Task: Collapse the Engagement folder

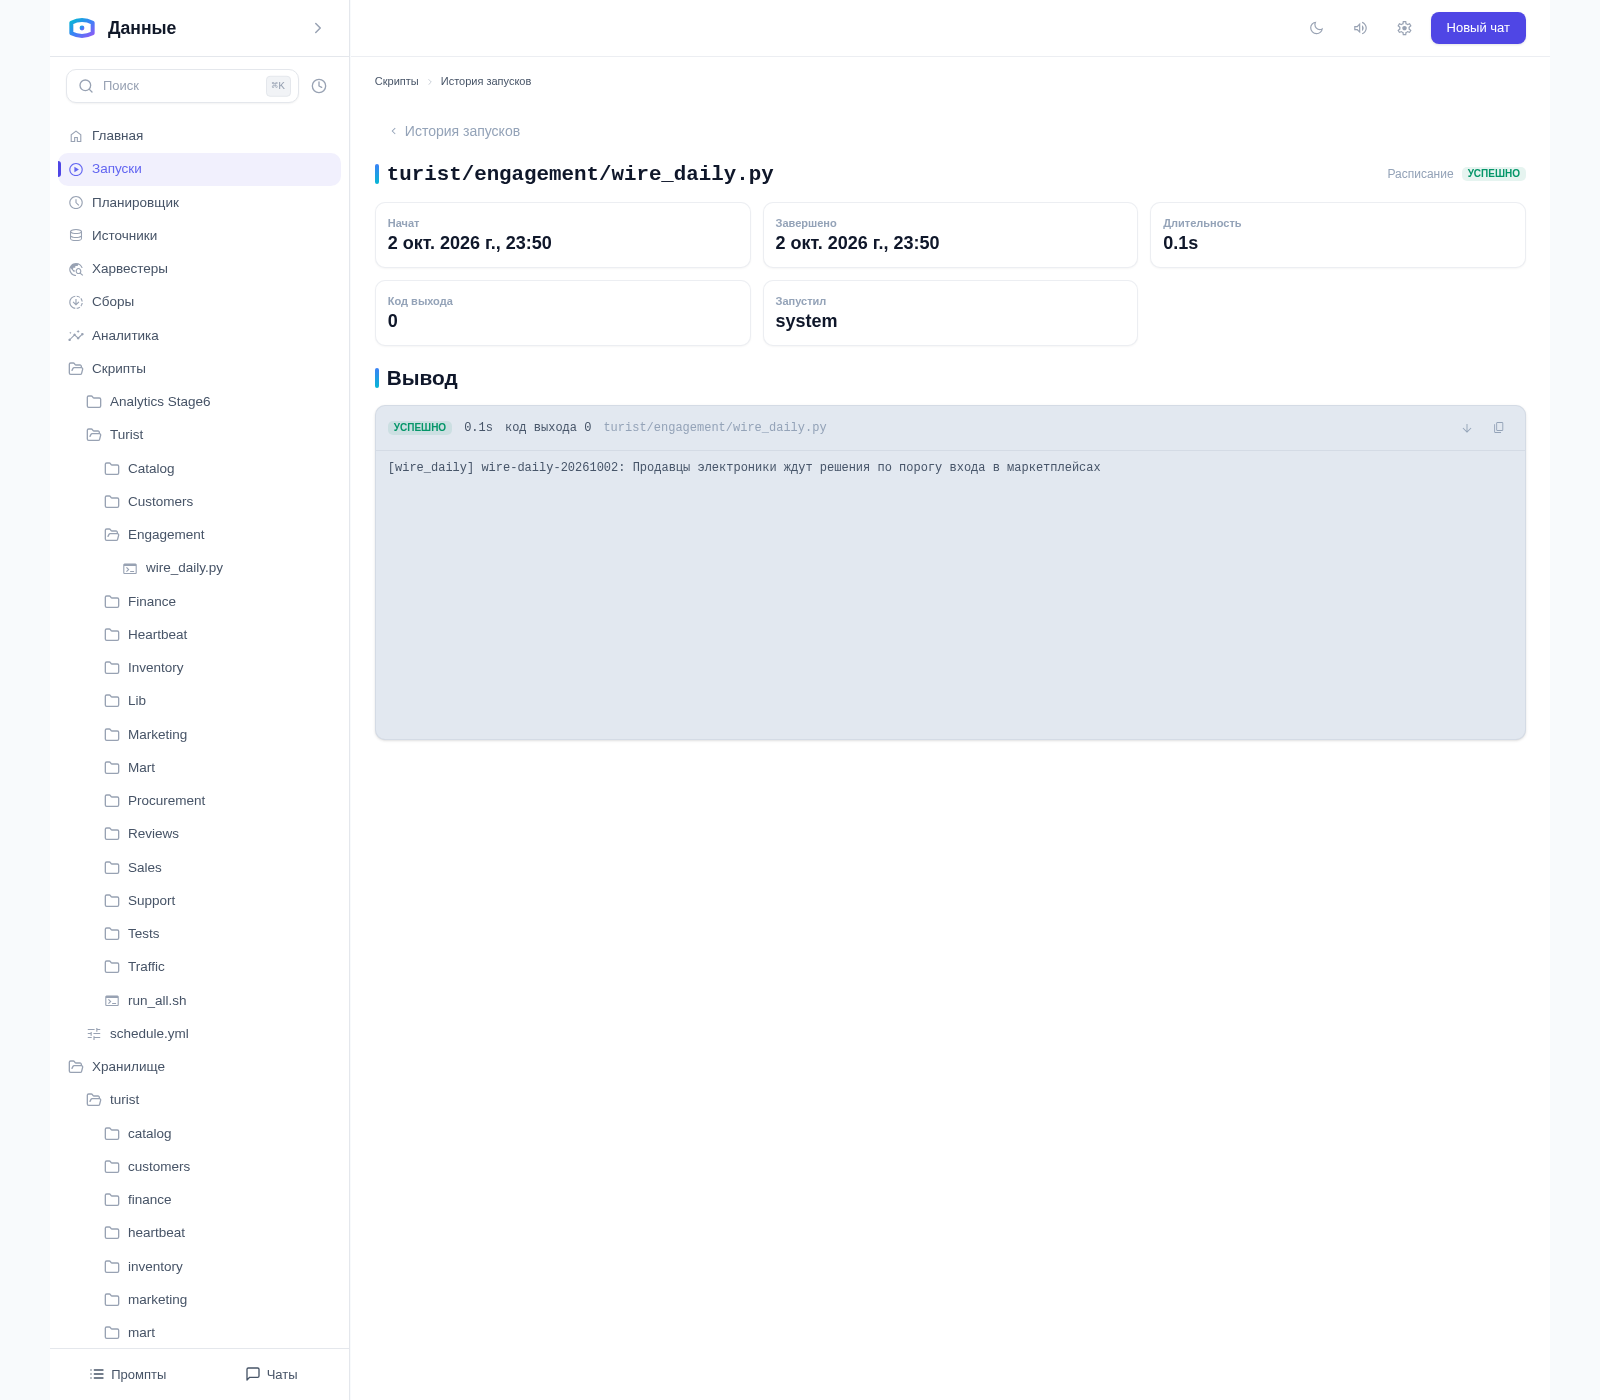Action: tap(199, 535)
